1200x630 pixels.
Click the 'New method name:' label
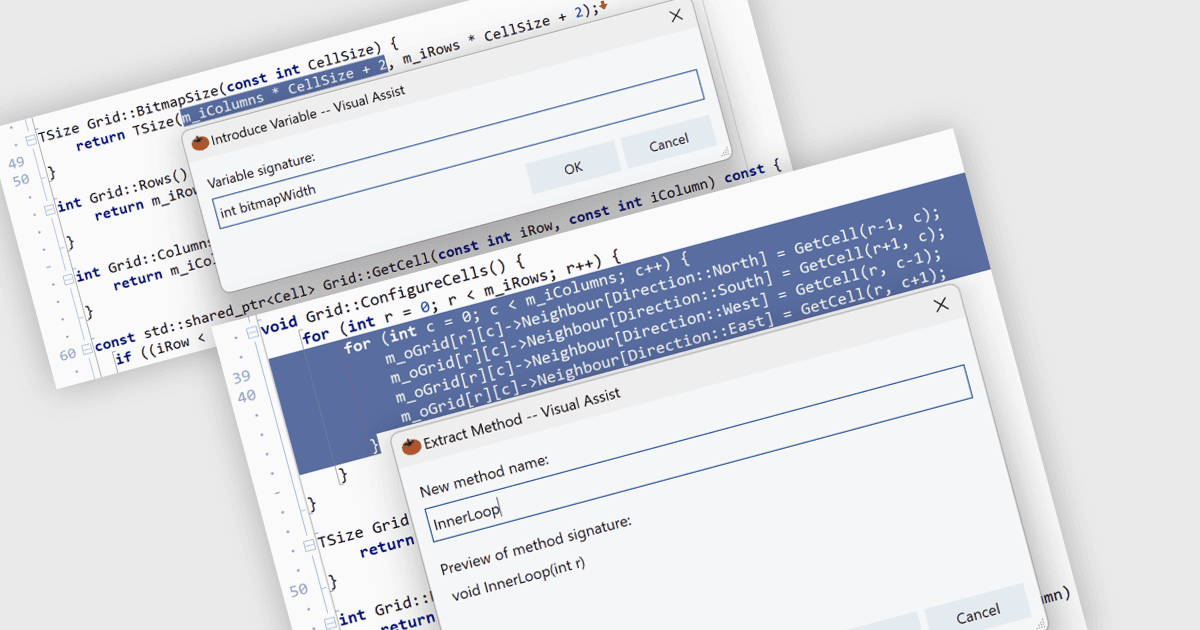pyautogui.click(x=484, y=474)
